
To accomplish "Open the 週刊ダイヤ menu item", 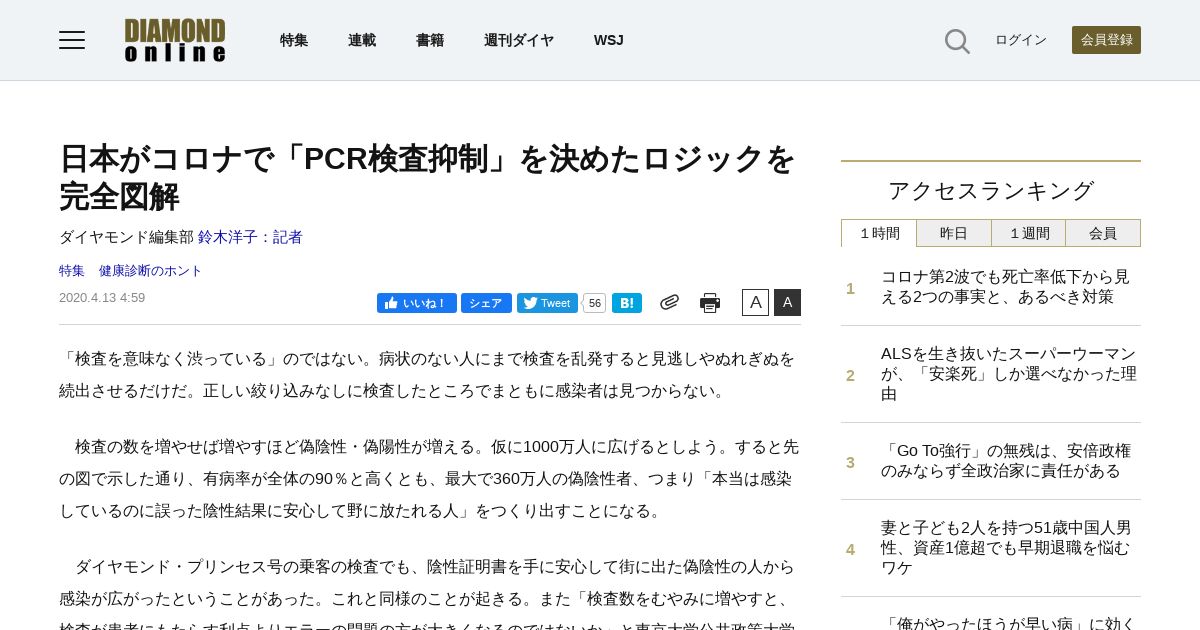I will [519, 40].
